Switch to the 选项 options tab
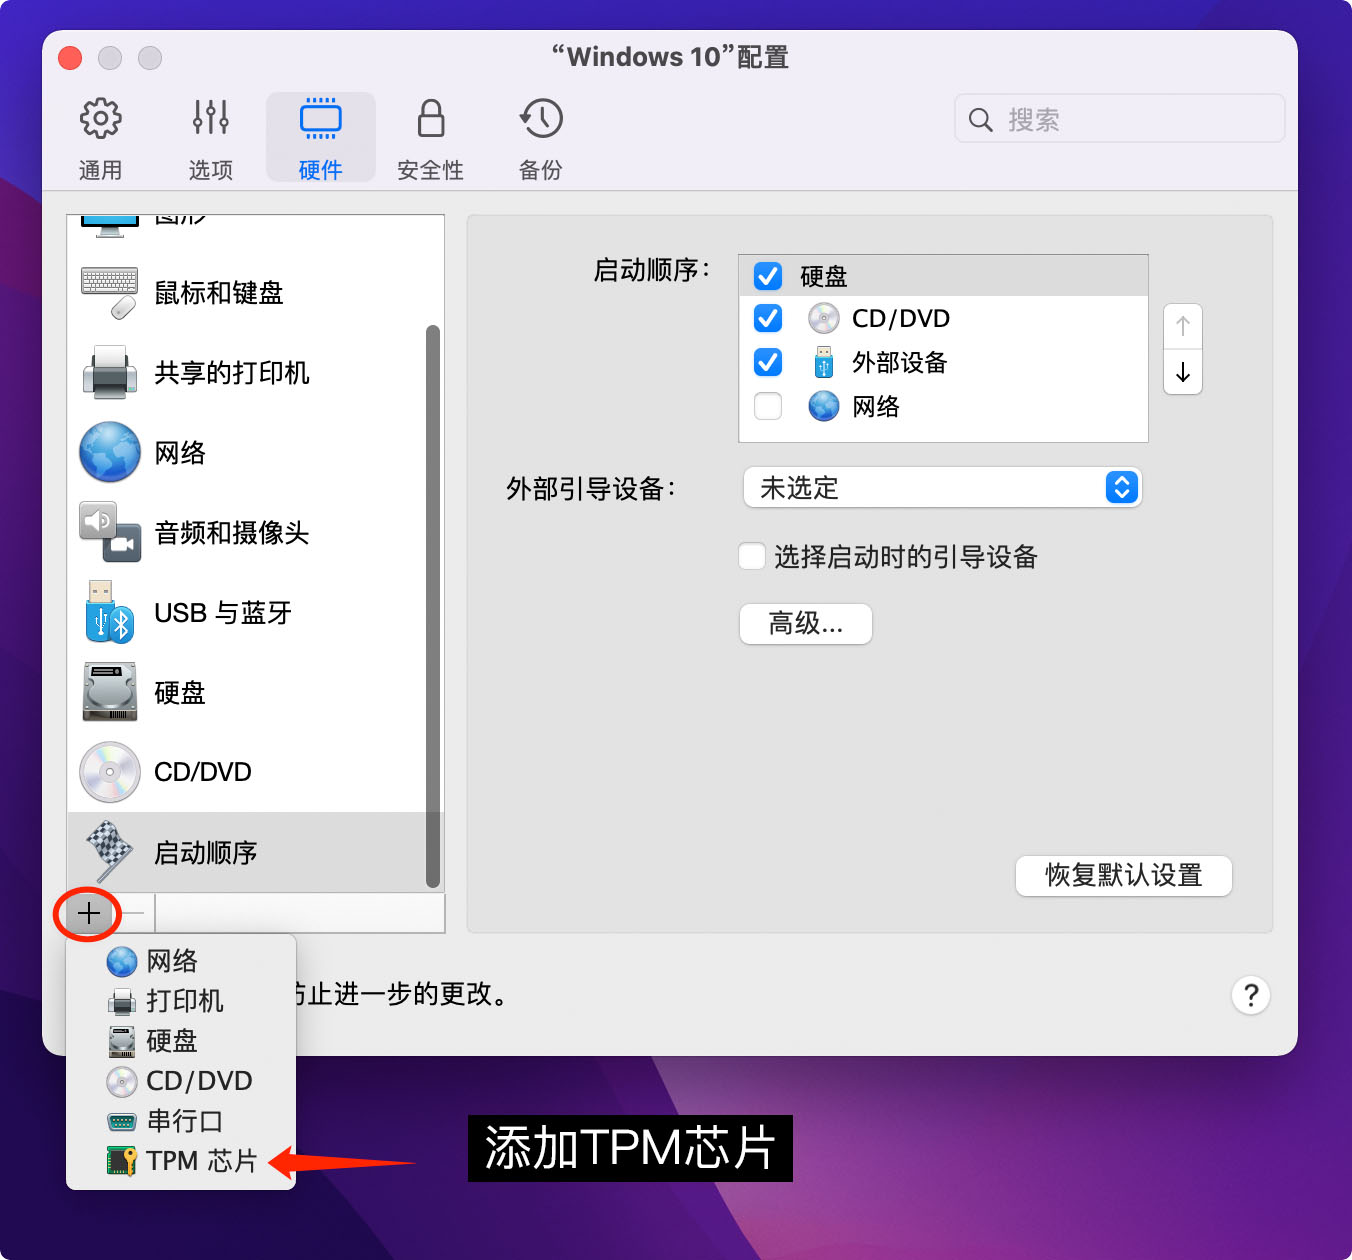Viewport: 1352px width, 1260px height. click(x=211, y=138)
